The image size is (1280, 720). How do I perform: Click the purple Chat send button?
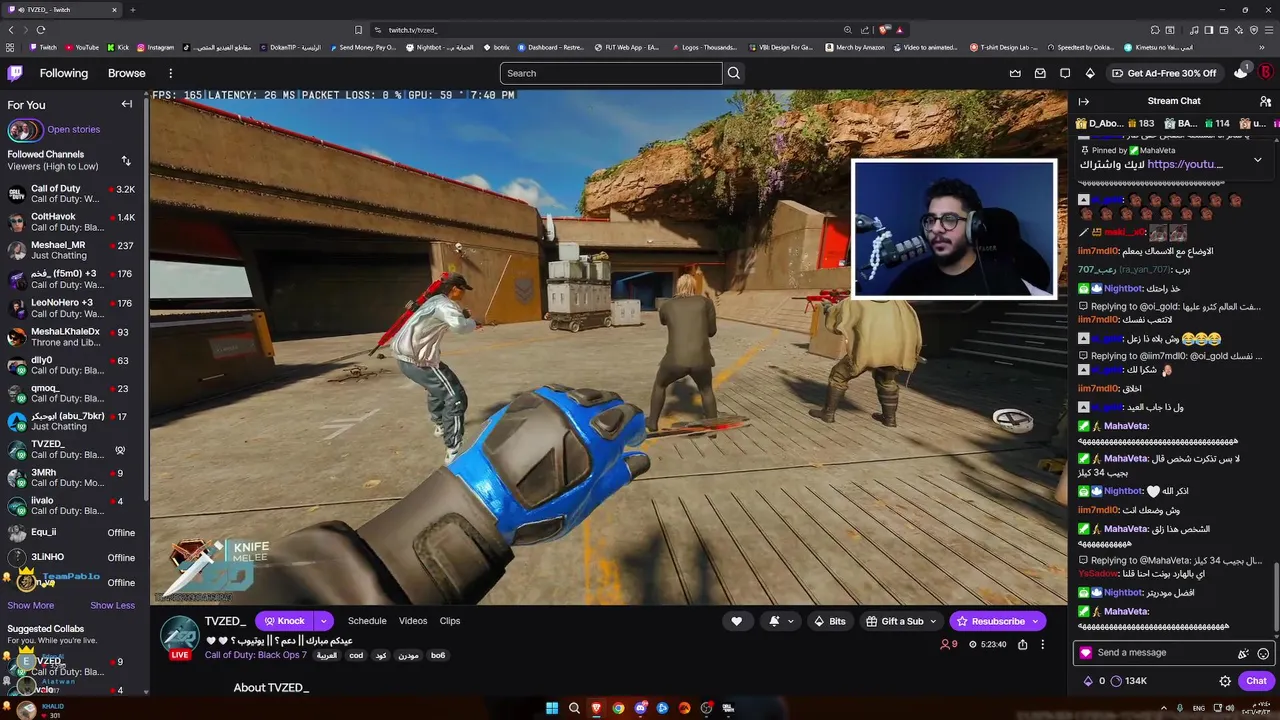tap(1257, 681)
